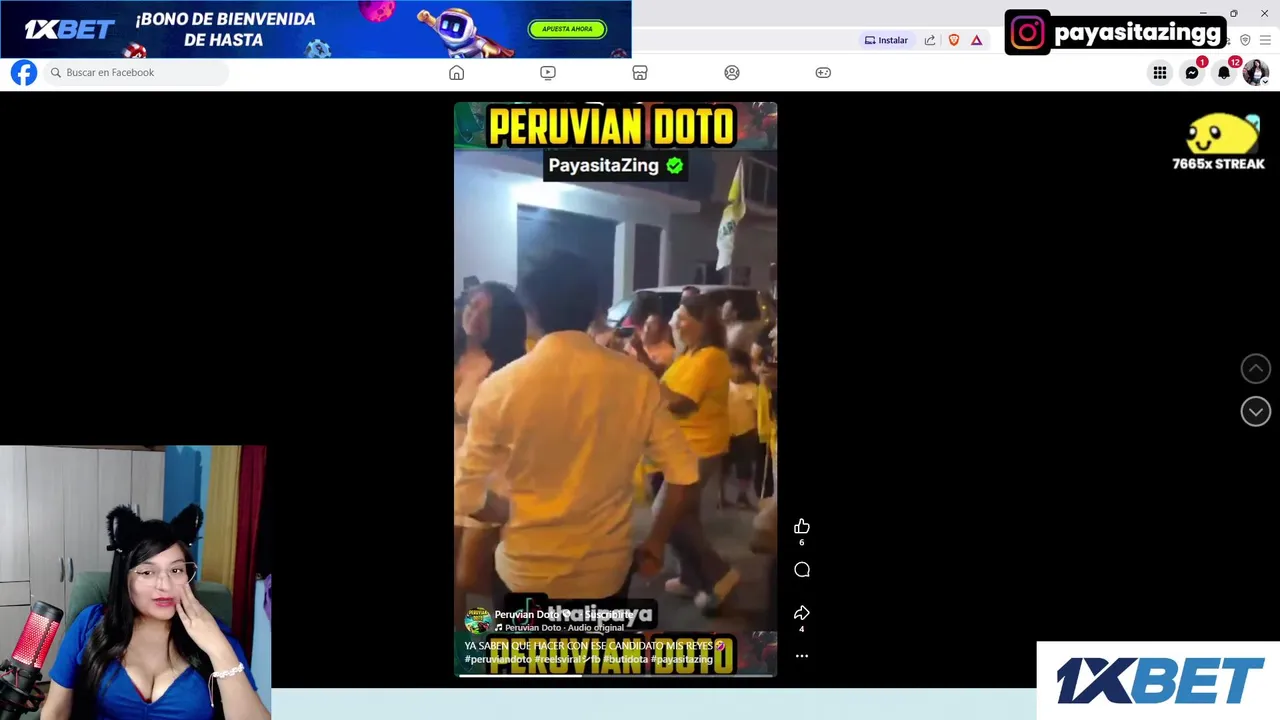
Task: Open Messenger chats icon
Action: [x=1191, y=73]
